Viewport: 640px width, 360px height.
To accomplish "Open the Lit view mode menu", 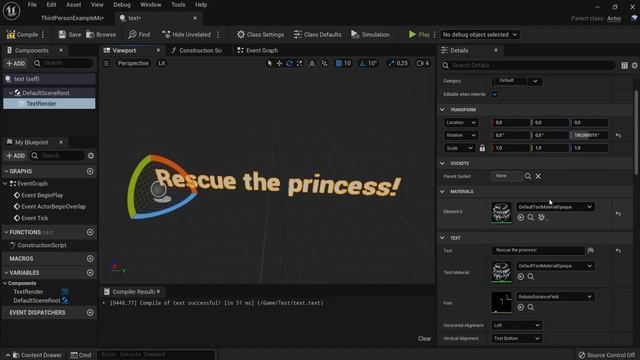I will [x=162, y=63].
